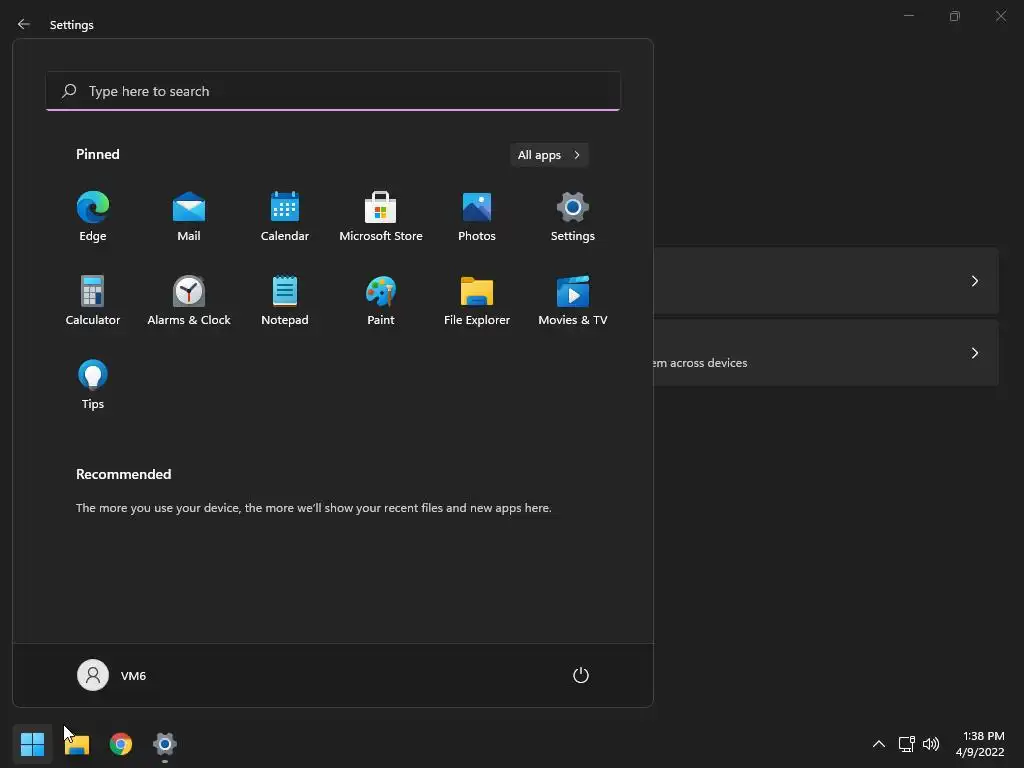Image resolution: width=1024 pixels, height=768 pixels.
Task: Click the power button in Start menu
Action: click(581, 675)
